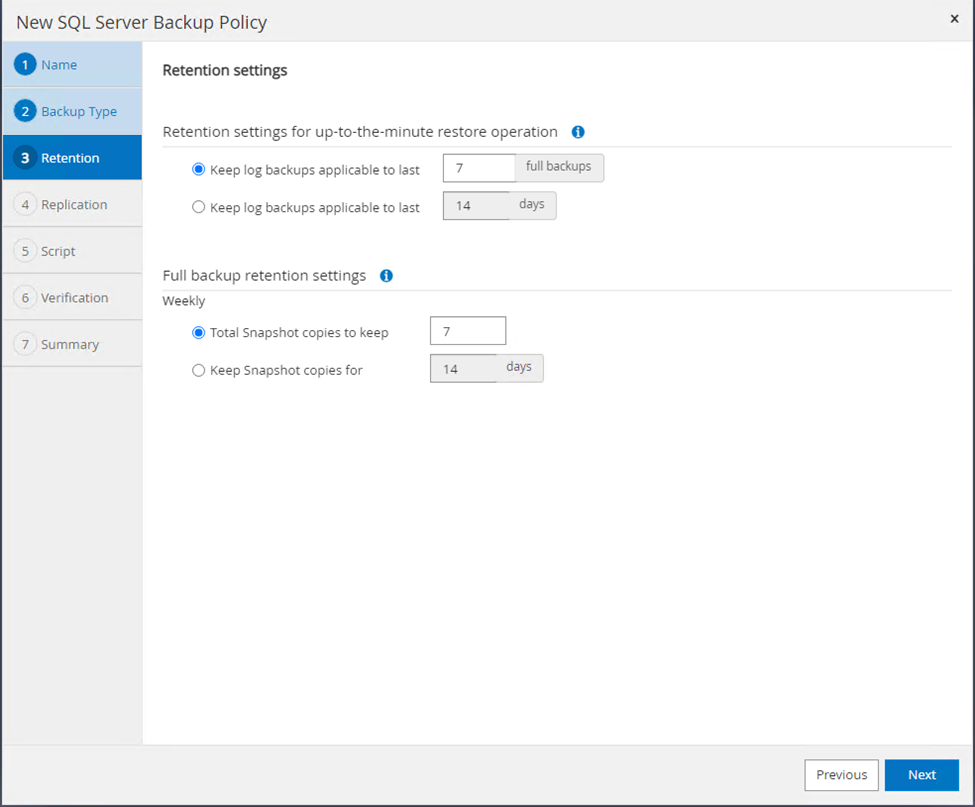The image size is (975, 807).
Task: Select Keep Snapshot copies for days option
Action: 198,370
